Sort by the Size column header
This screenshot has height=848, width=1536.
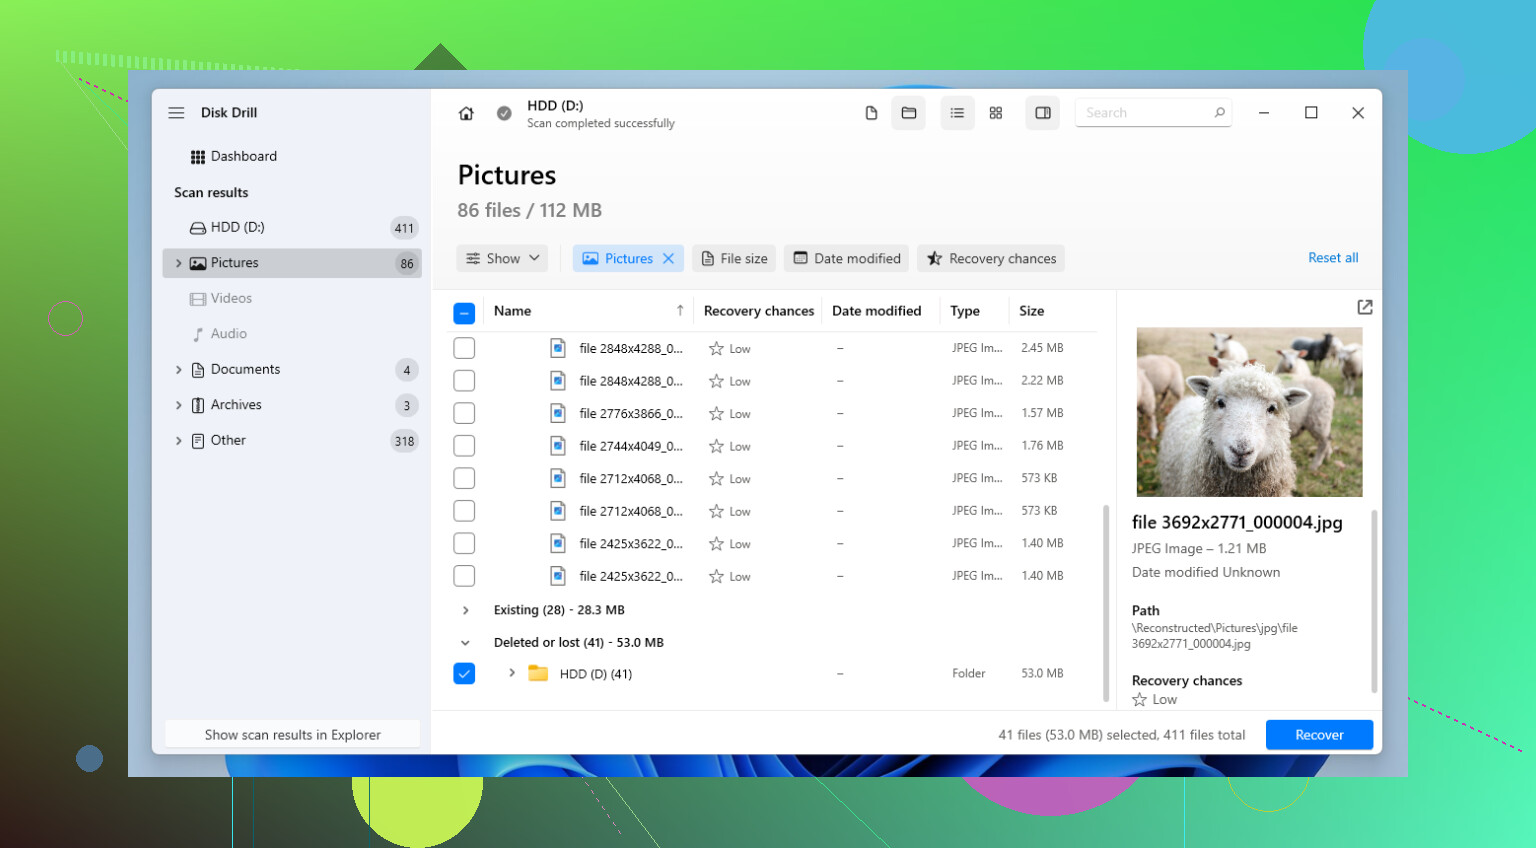point(1031,311)
